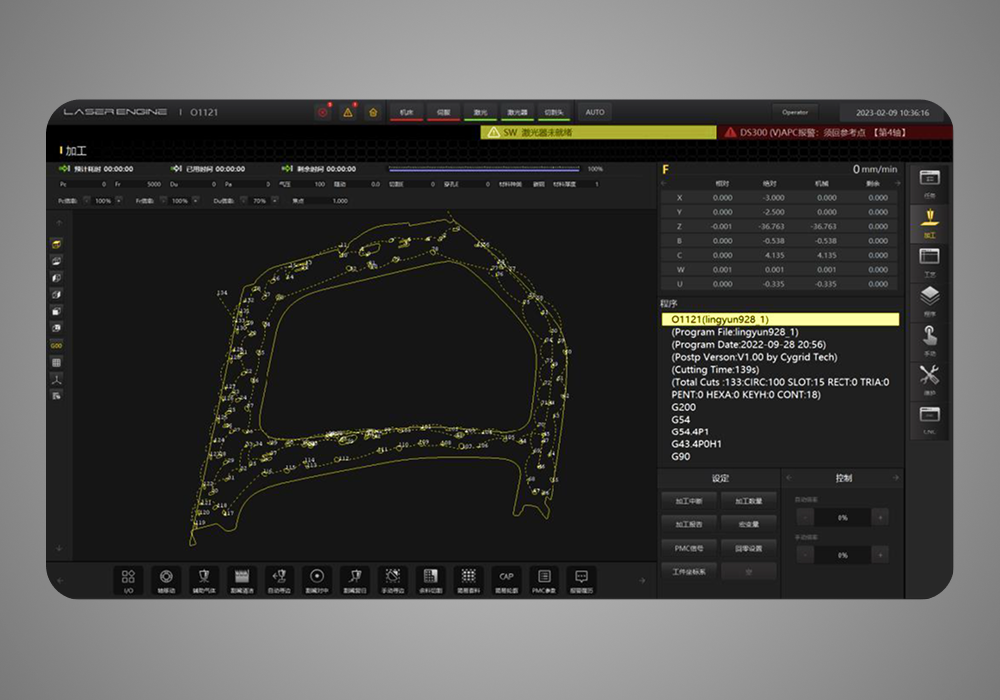Click left arrow in coordinate table header
Viewport: 1000px width, 700px height.
click(664, 184)
